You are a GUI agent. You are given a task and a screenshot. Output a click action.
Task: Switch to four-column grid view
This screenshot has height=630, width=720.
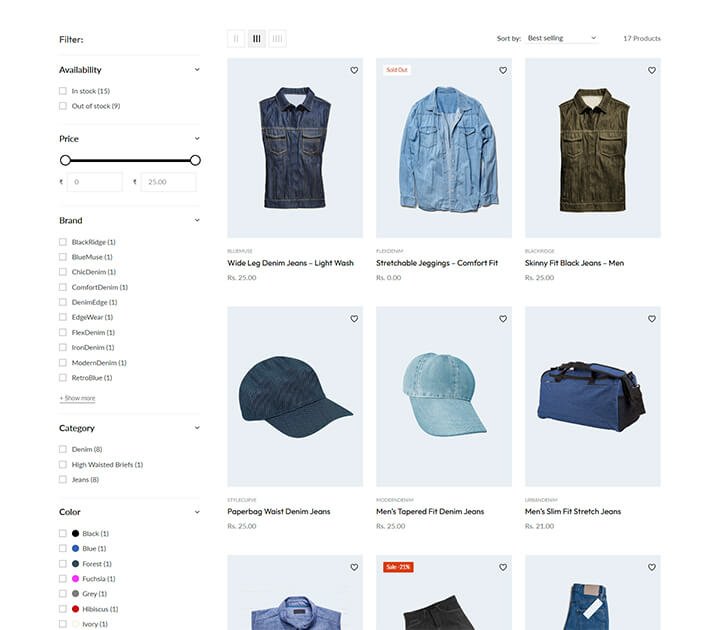pyautogui.click(x=277, y=39)
